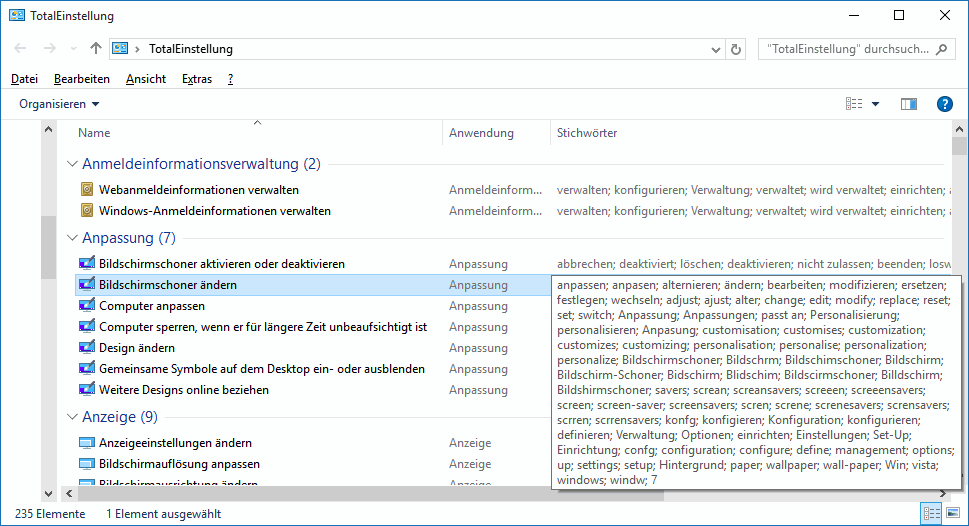Click icon of Anzeigeeinstellungen ändern entry
The image size is (969, 526).
[87, 443]
